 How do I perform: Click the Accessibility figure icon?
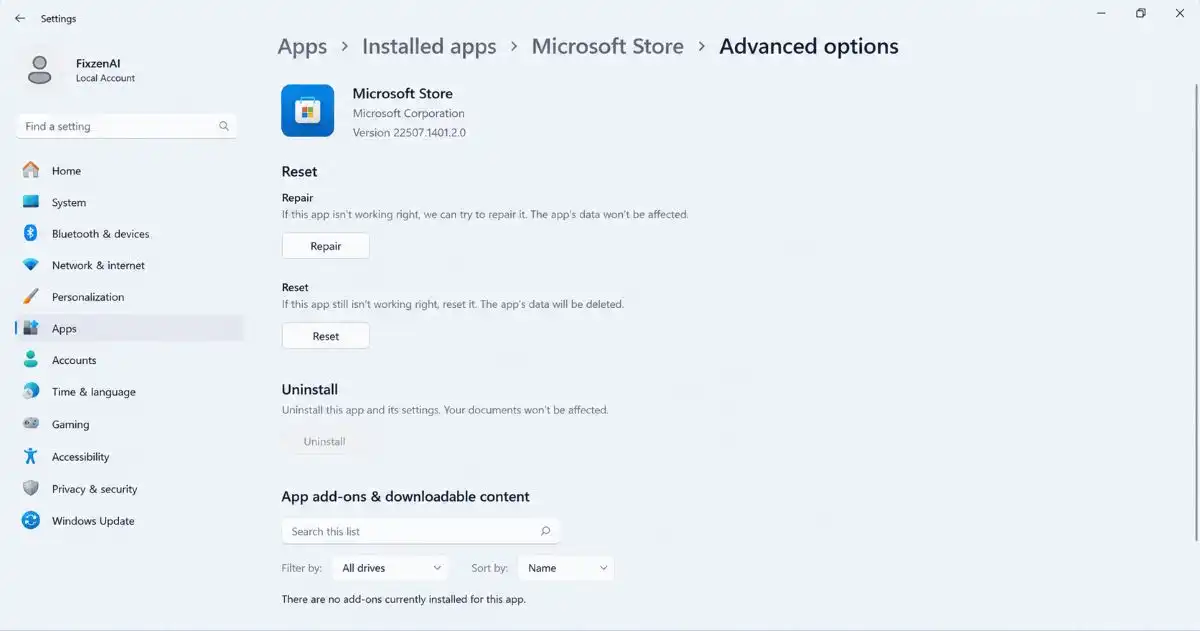[31, 456]
